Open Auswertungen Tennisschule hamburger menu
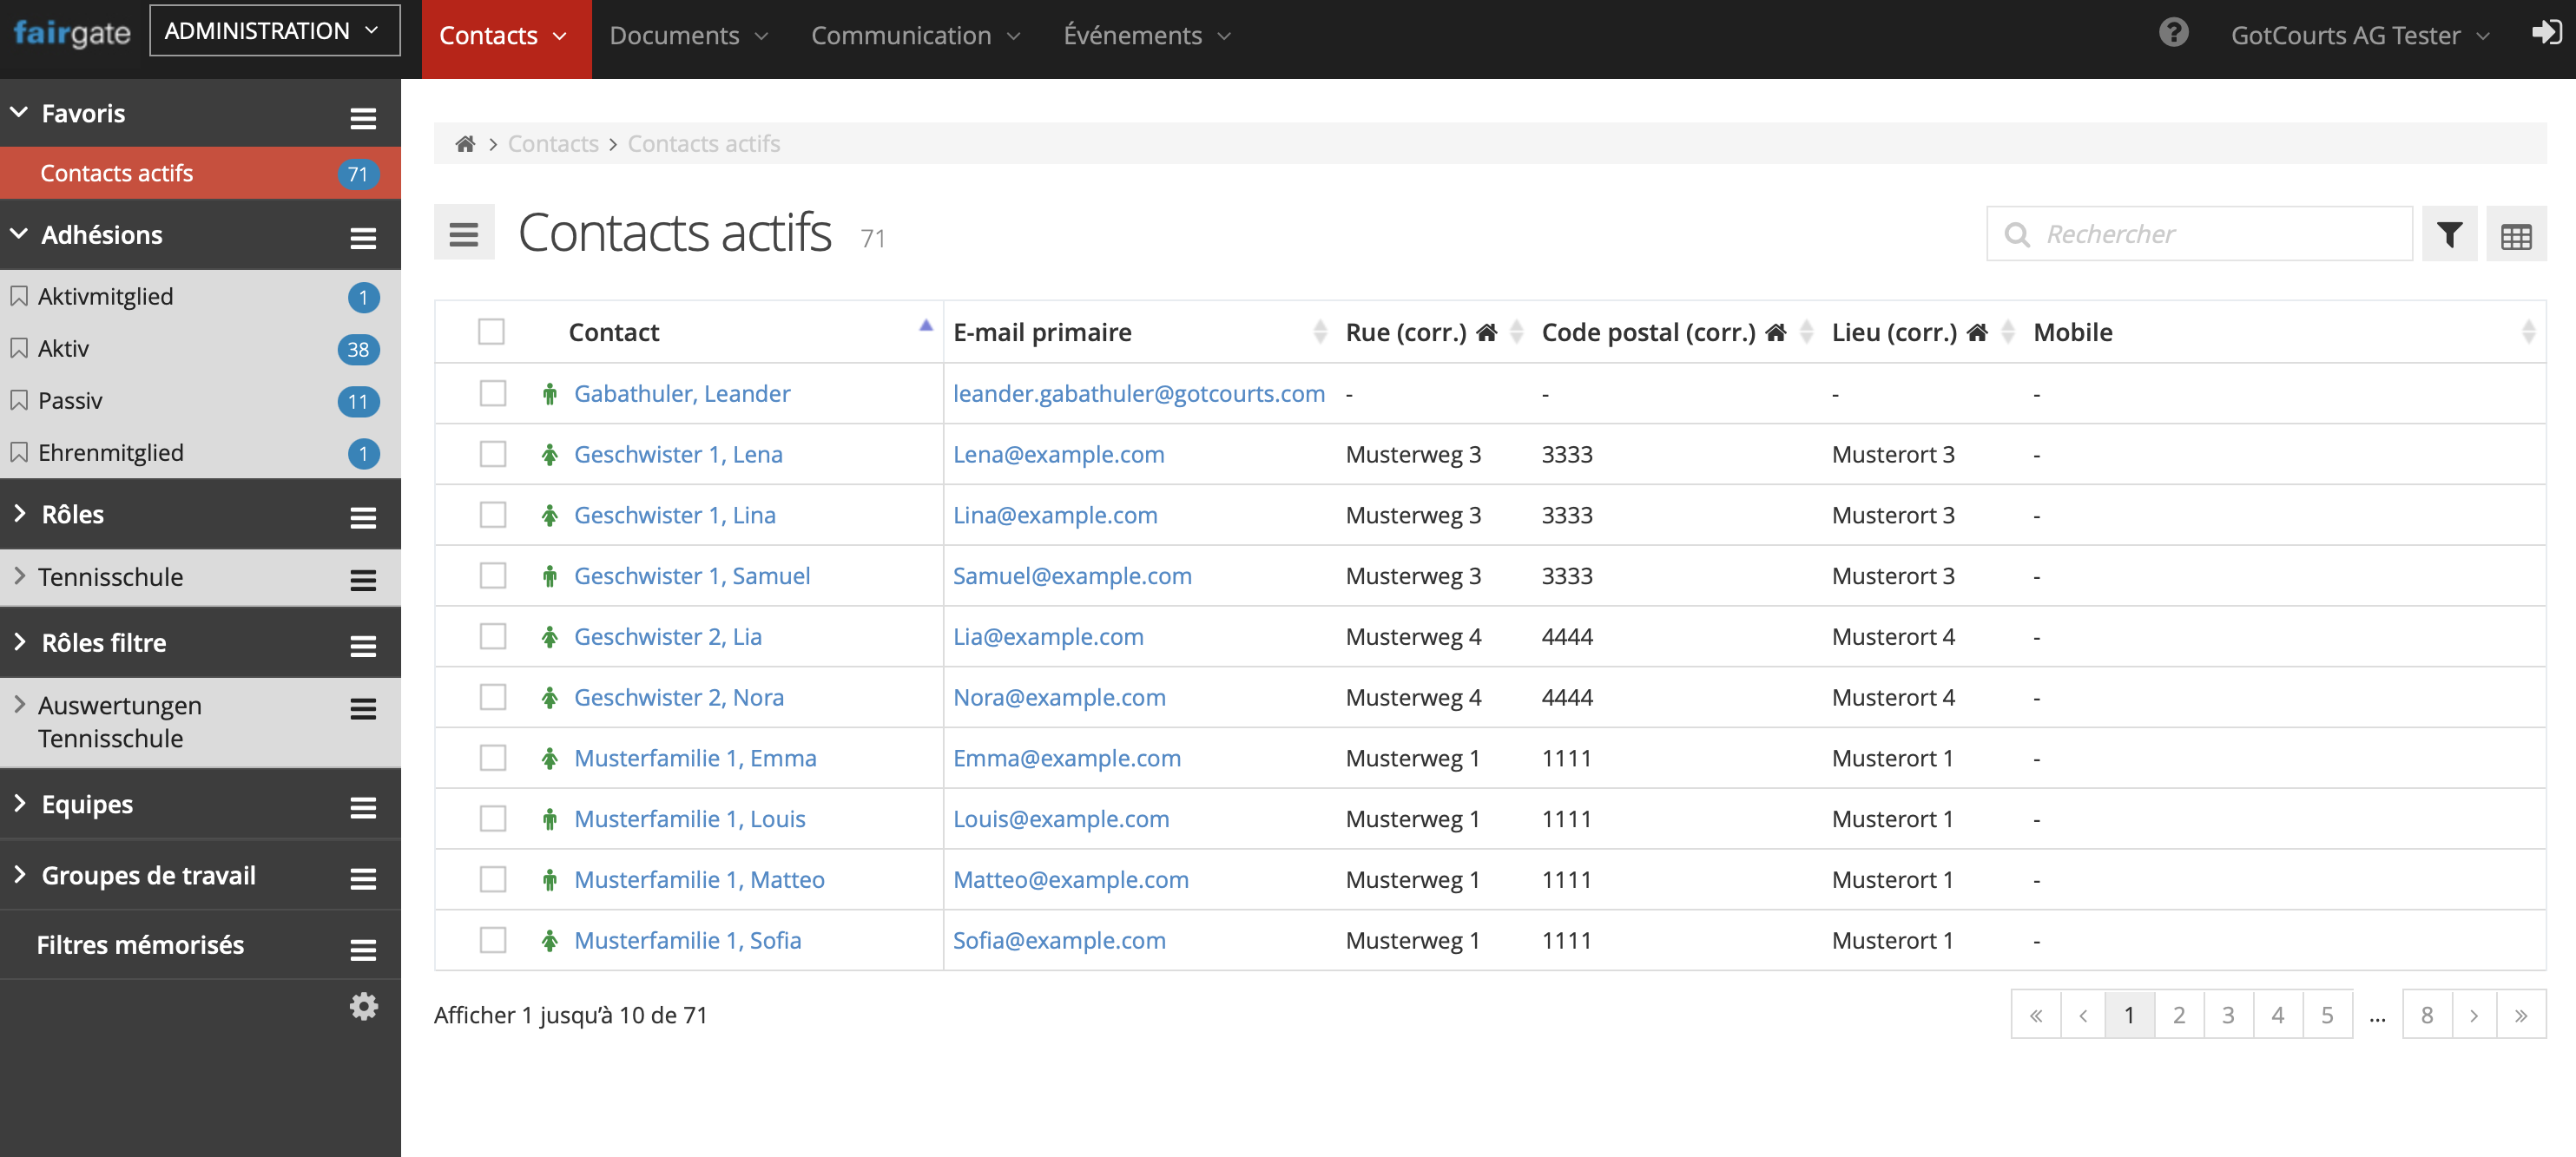This screenshot has width=2576, height=1157. click(x=363, y=709)
